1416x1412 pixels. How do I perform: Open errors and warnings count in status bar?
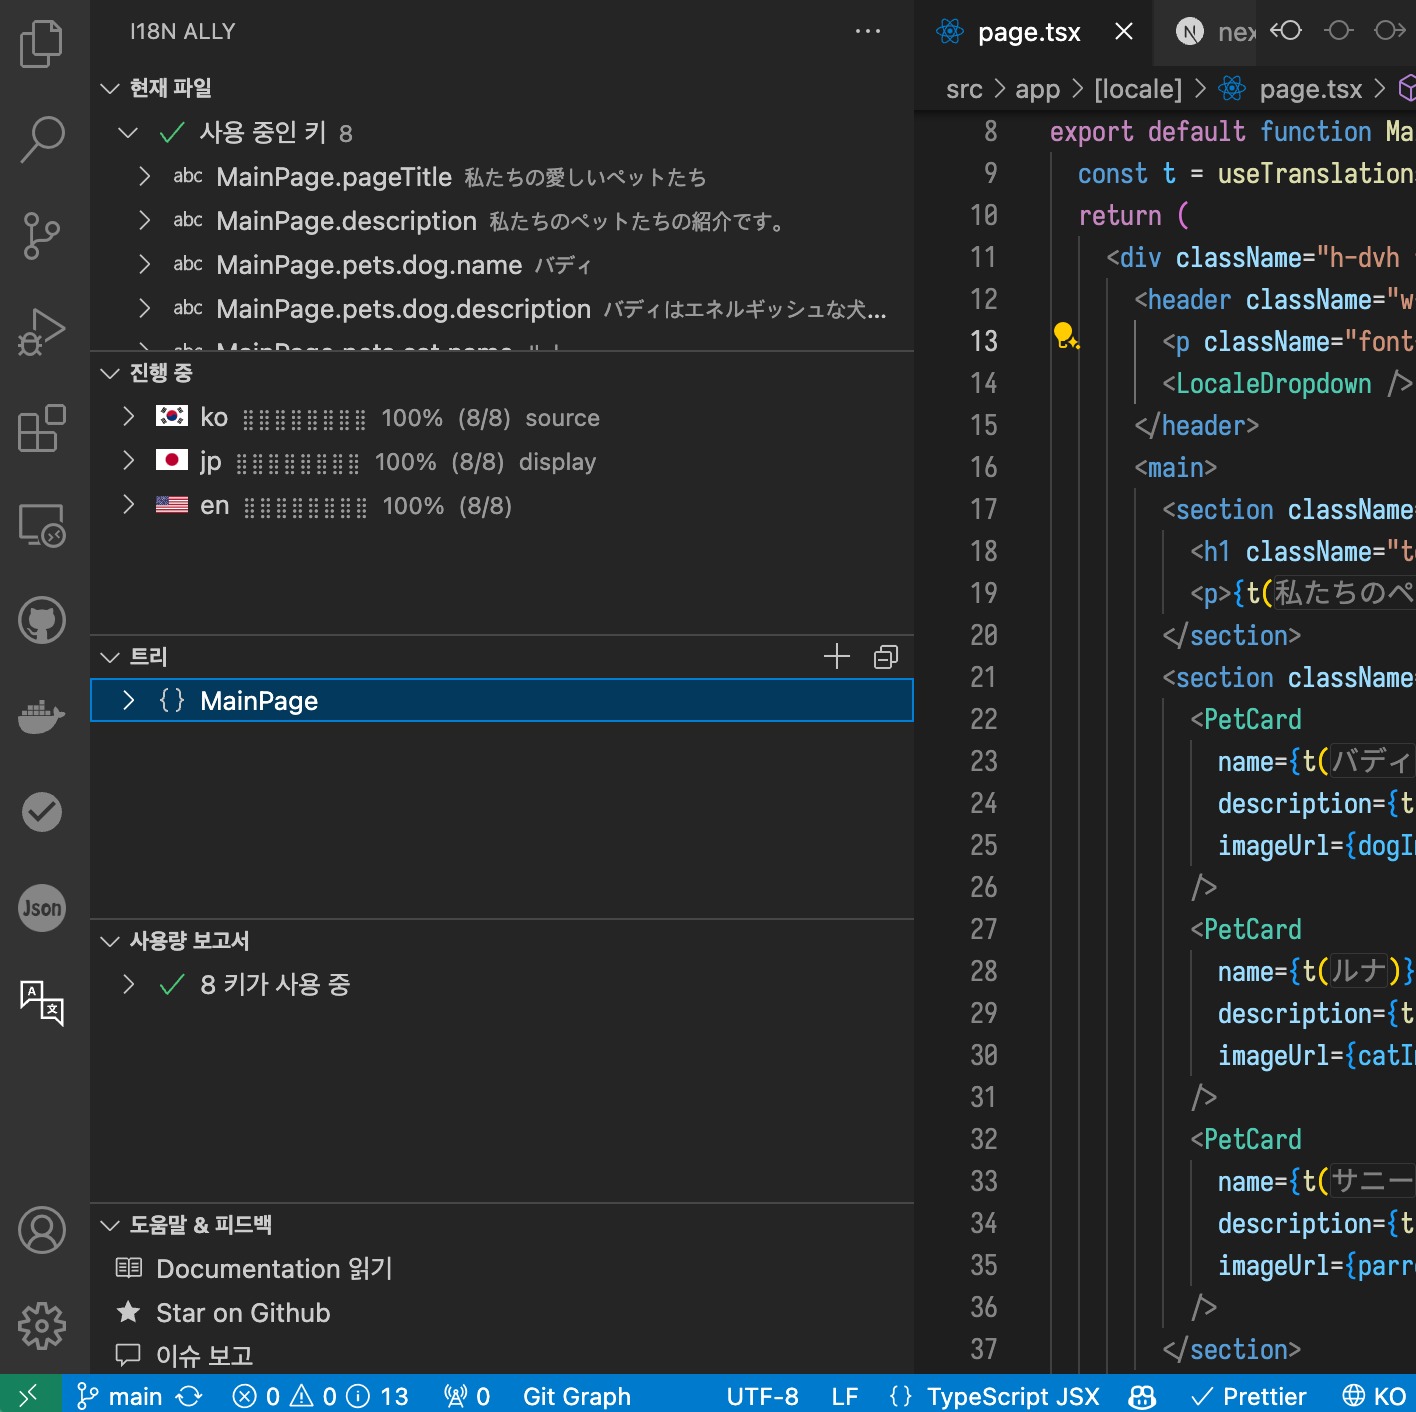coord(320,1396)
